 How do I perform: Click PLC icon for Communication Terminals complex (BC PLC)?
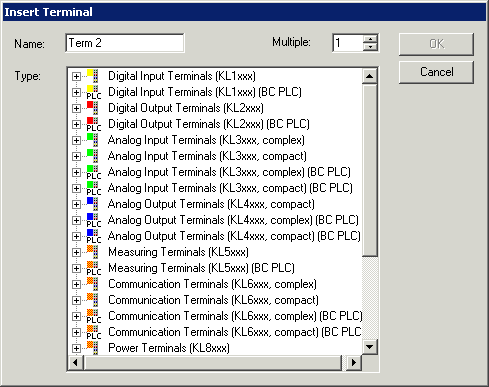click(x=93, y=316)
